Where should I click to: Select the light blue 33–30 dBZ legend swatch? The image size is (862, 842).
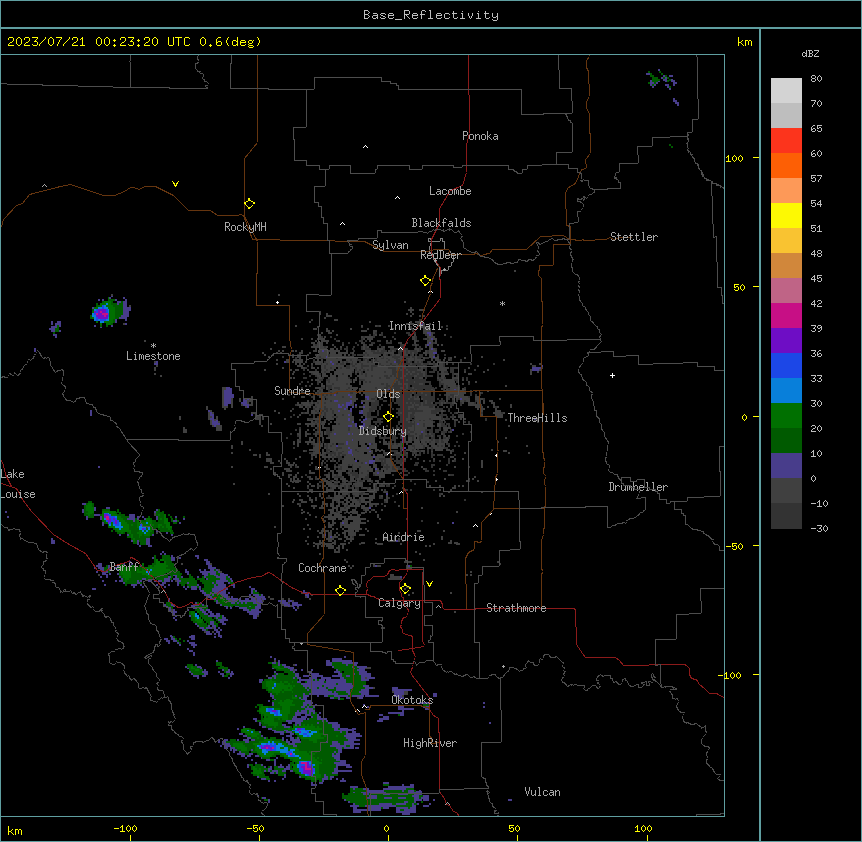tap(786, 390)
